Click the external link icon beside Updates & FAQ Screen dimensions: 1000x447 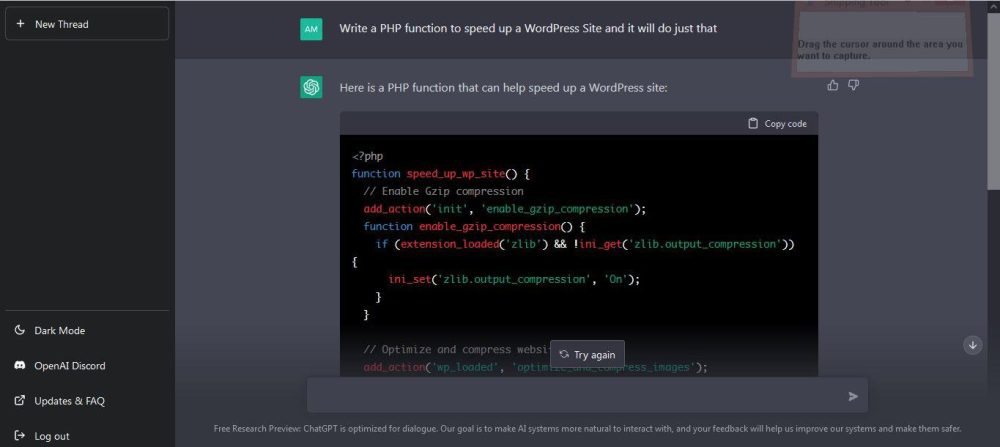click(x=20, y=401)
